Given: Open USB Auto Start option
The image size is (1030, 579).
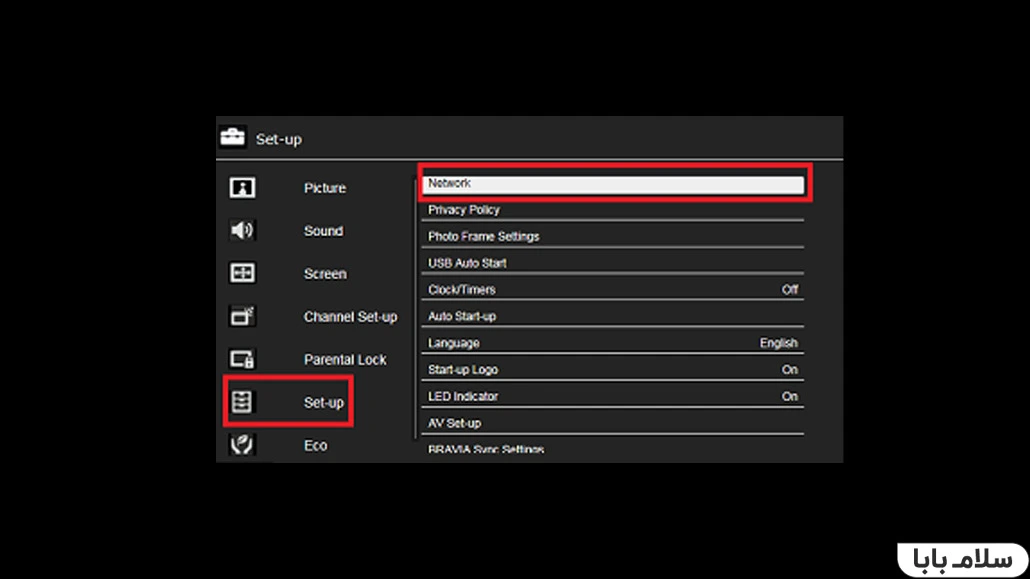Looking at the screenshot, I should click(612, 263).
